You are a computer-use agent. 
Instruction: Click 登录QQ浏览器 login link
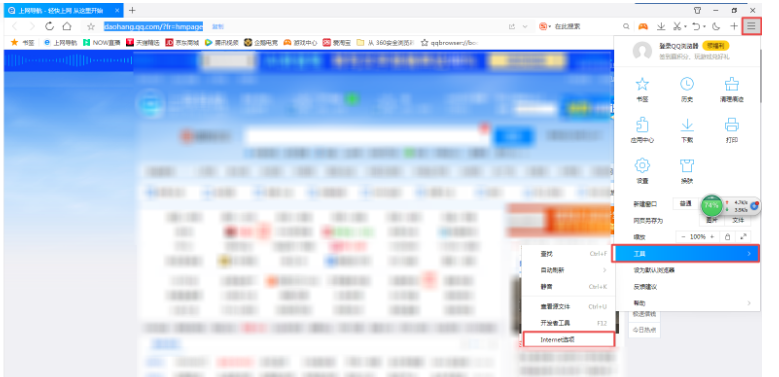(x=679, y=46)
